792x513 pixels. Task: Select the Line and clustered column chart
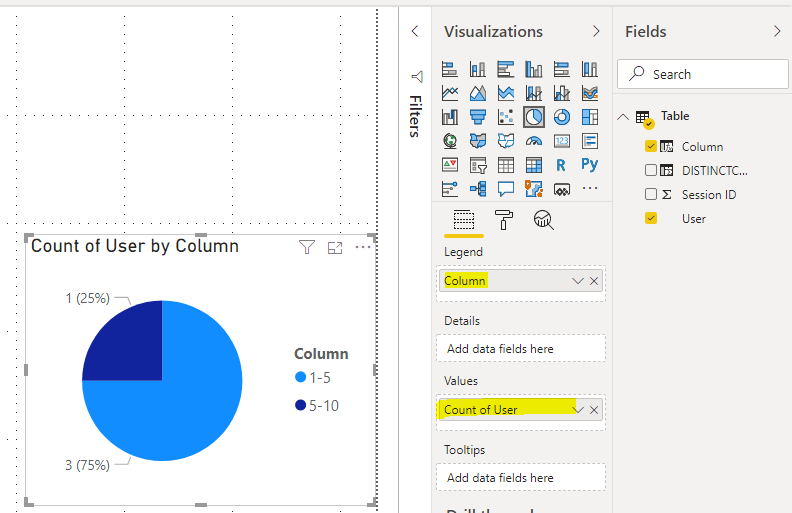(562, 93)
